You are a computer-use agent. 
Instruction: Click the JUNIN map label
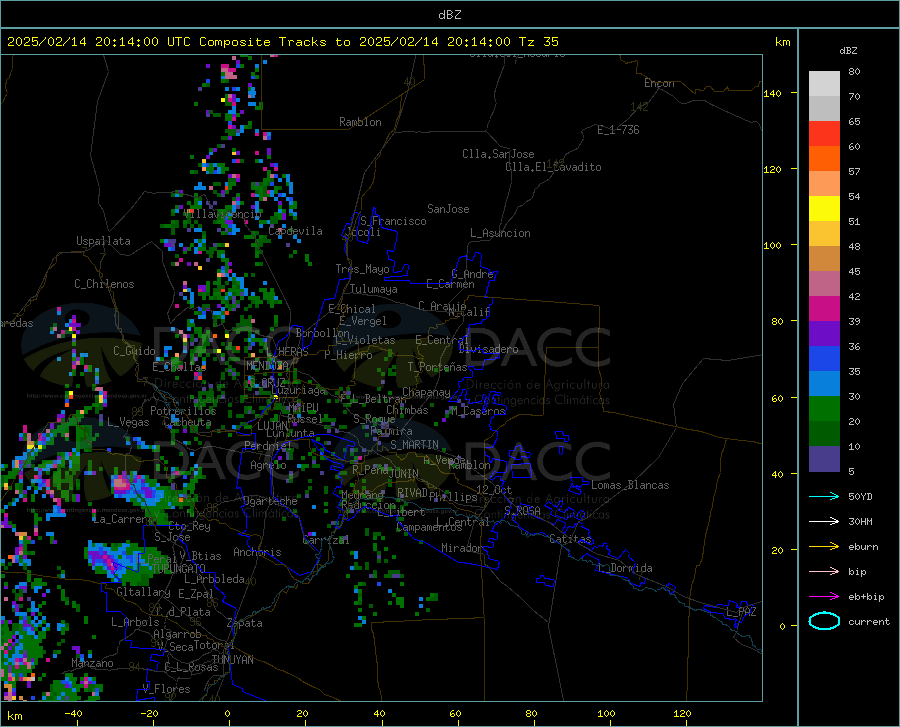(x=404, y=474)
